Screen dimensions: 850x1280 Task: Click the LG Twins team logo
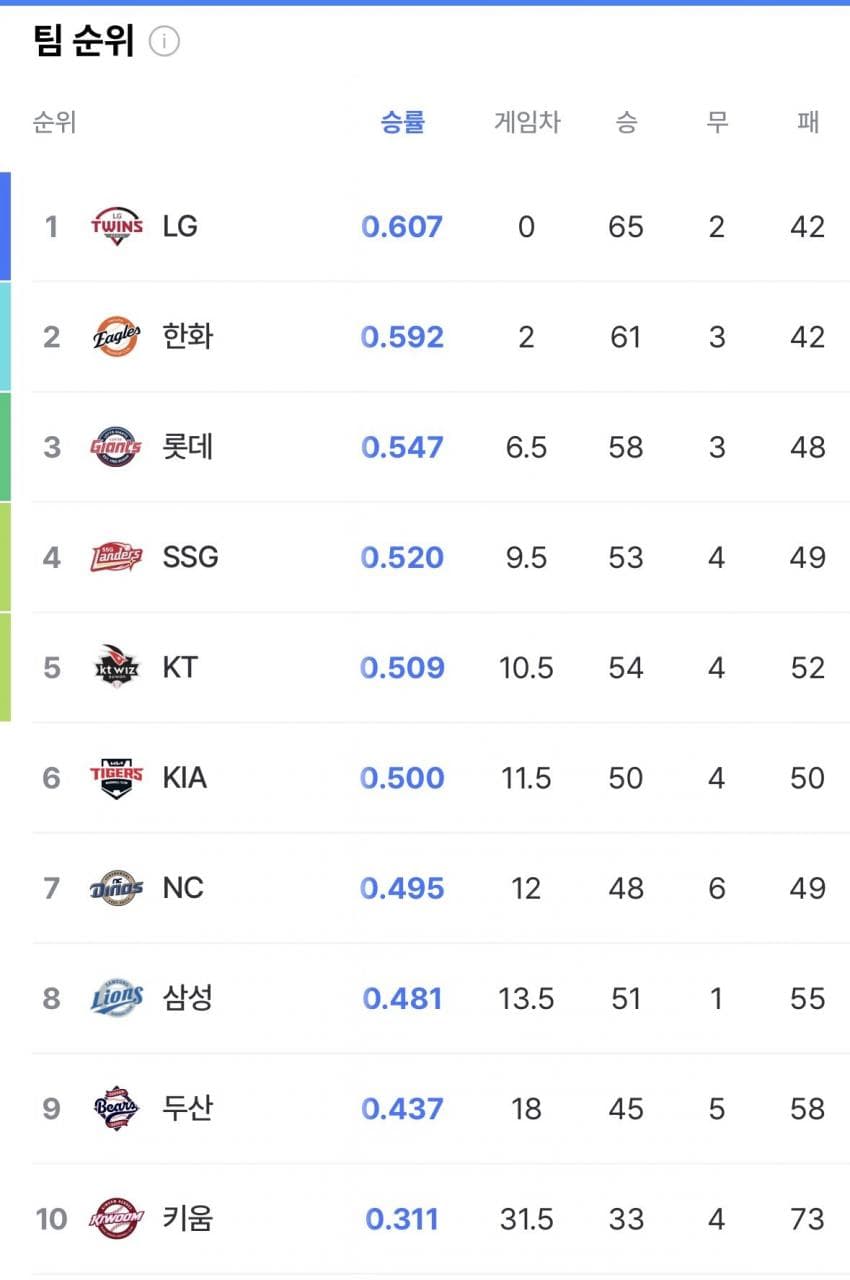point(117,227)
